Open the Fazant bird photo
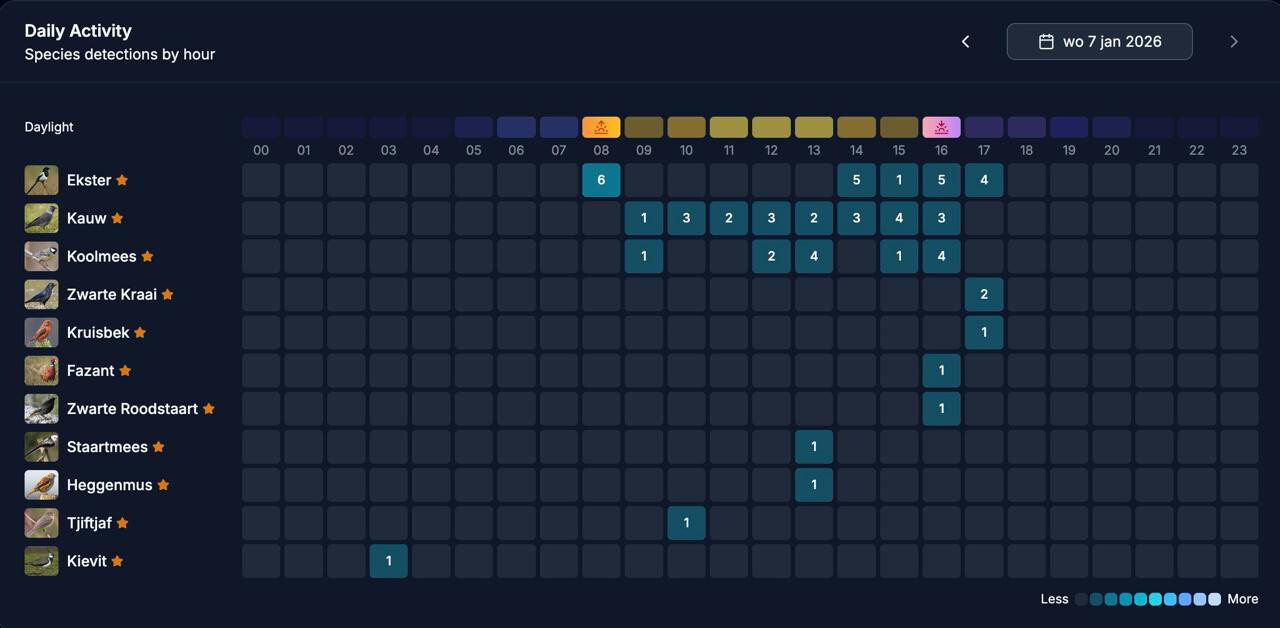The width and height of the screenshot is (1280, 628). [41, 371]
